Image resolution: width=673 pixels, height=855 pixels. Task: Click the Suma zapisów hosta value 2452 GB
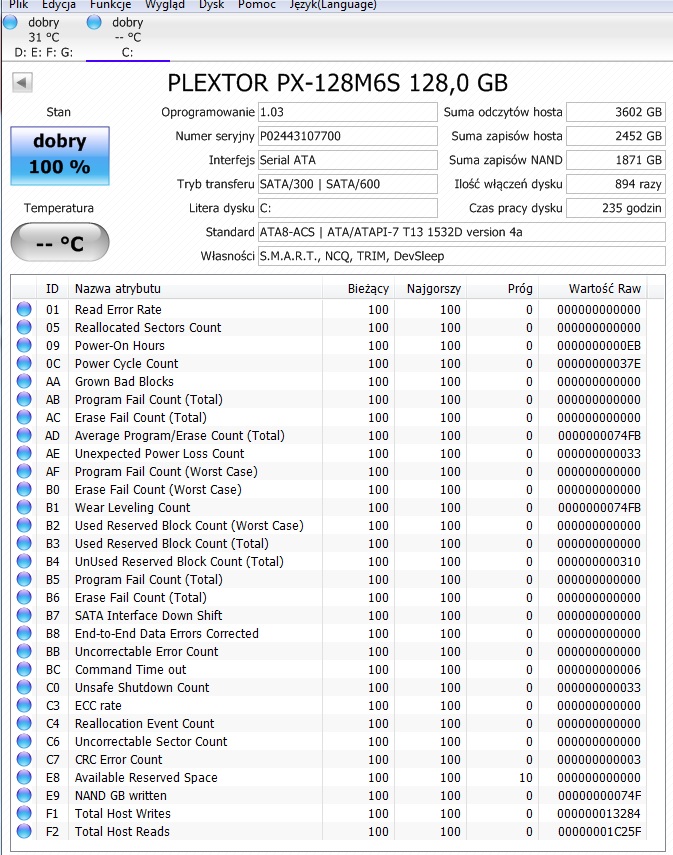click(x=616, y=136)
